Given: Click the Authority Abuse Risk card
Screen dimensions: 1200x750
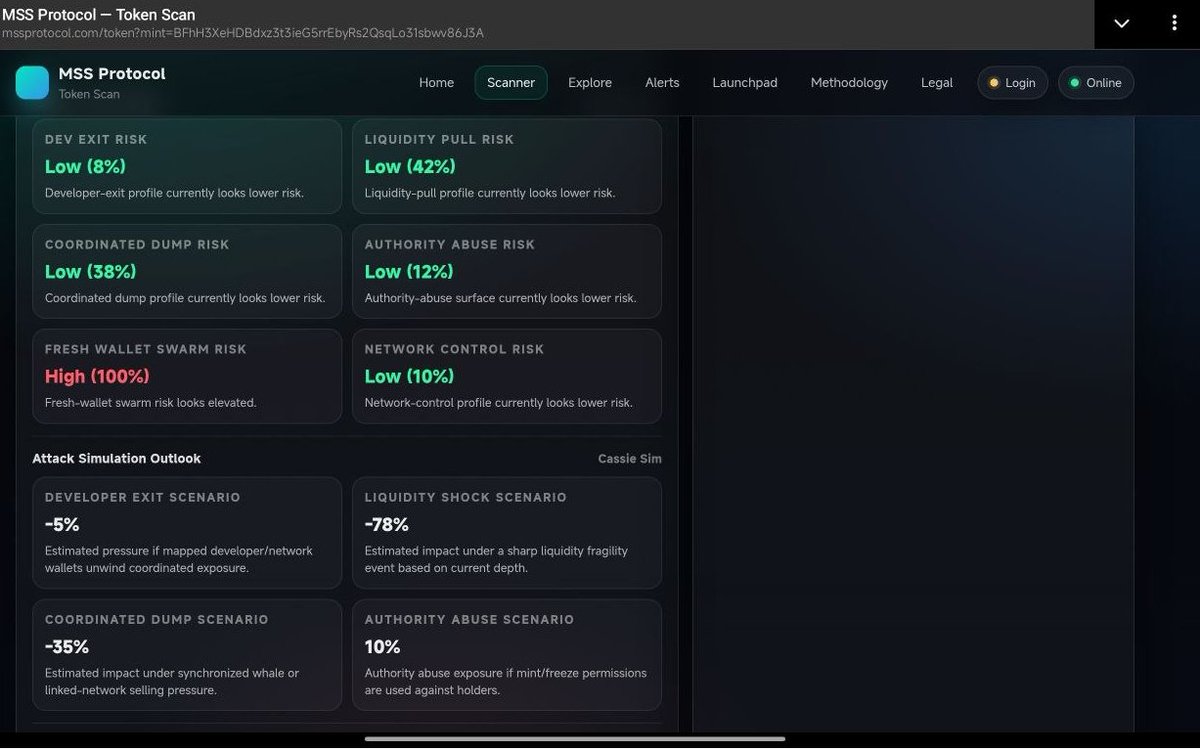Looking at the screenshot, I should [x=507, y=271].
